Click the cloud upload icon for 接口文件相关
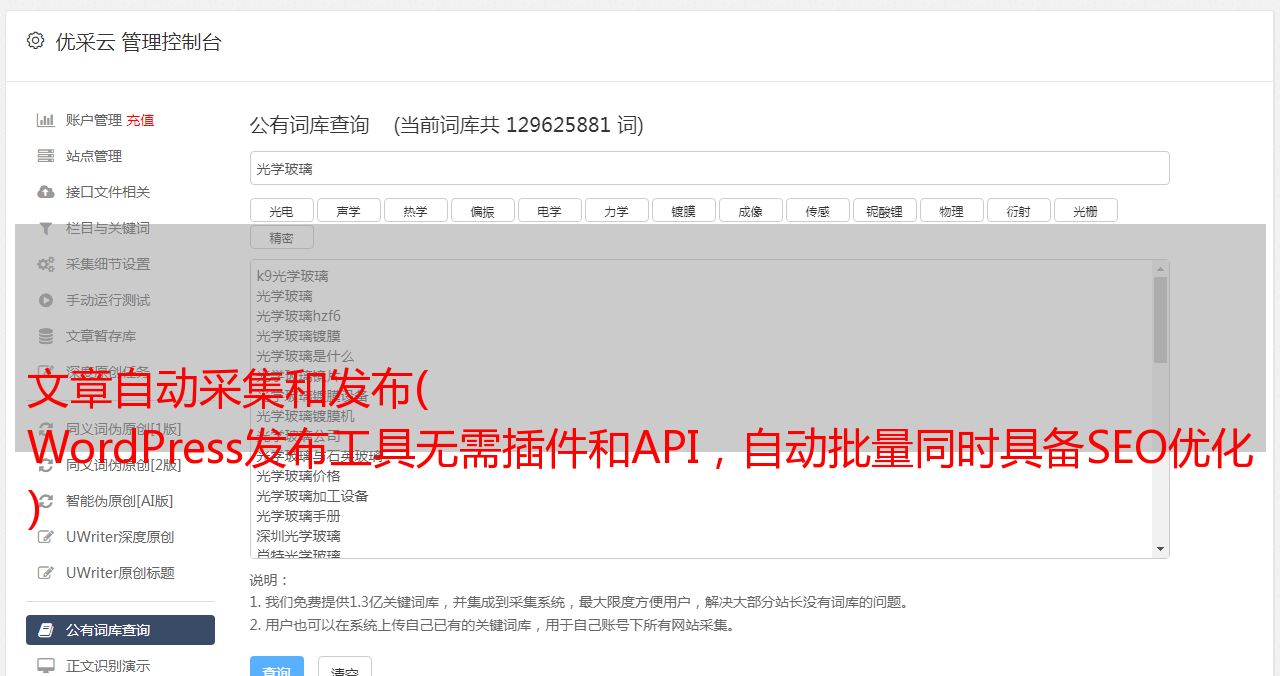The width and height of the screenshot is (1280, 676). [46, 192]
